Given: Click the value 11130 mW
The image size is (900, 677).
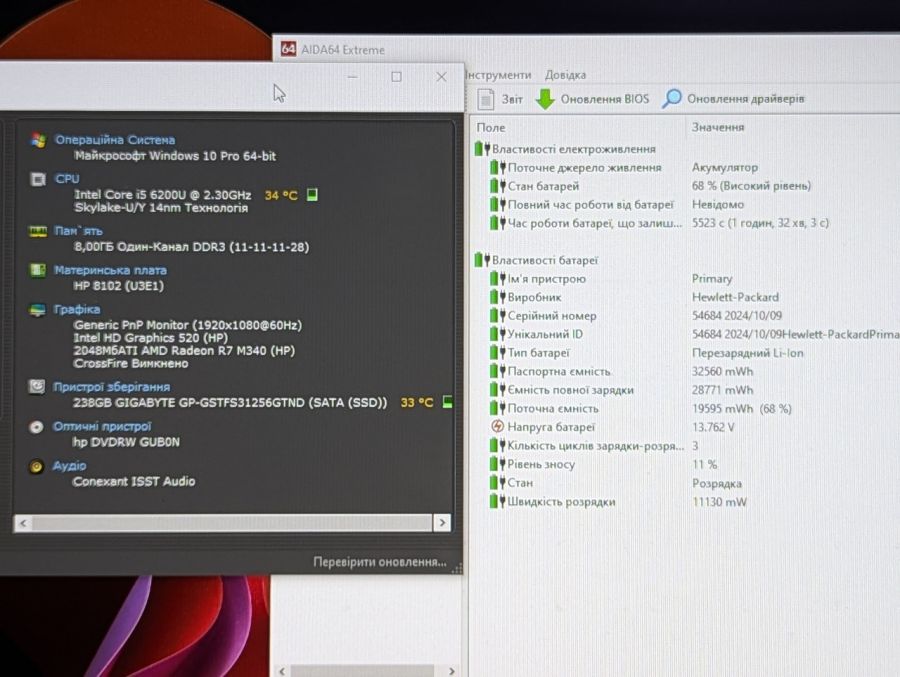Looking at the screenshot, I should tap(719, 502).
